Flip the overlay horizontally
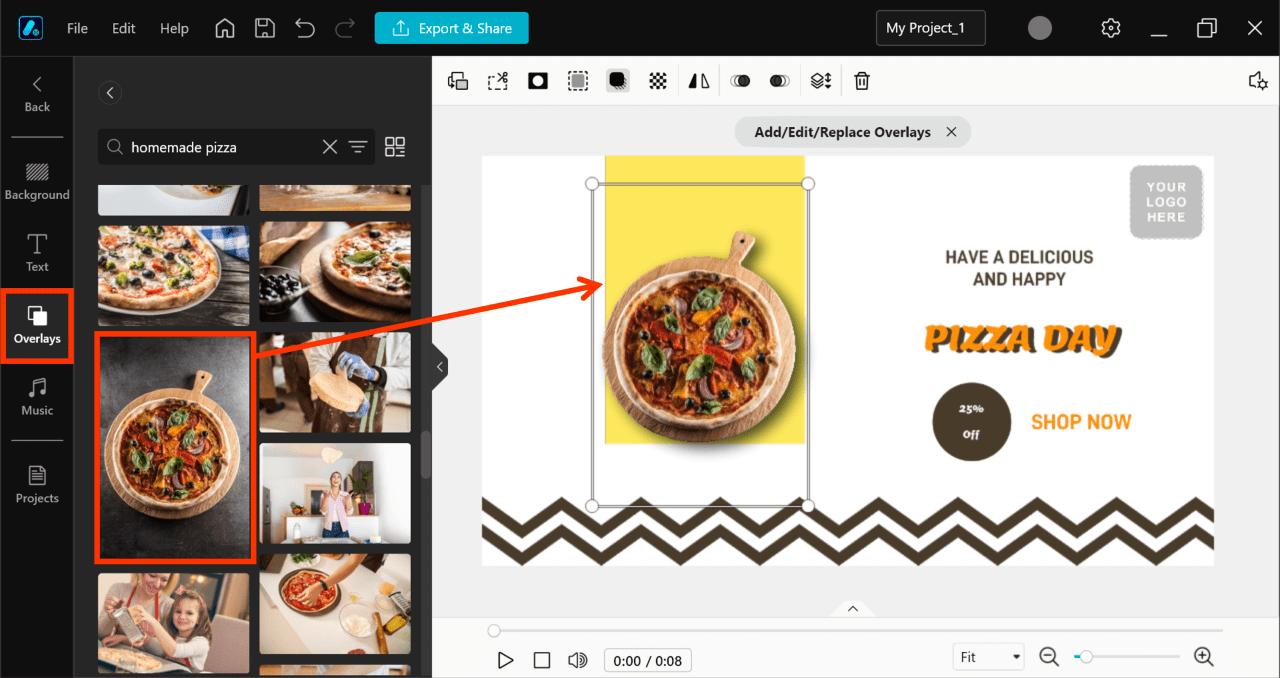 (698, 80)
